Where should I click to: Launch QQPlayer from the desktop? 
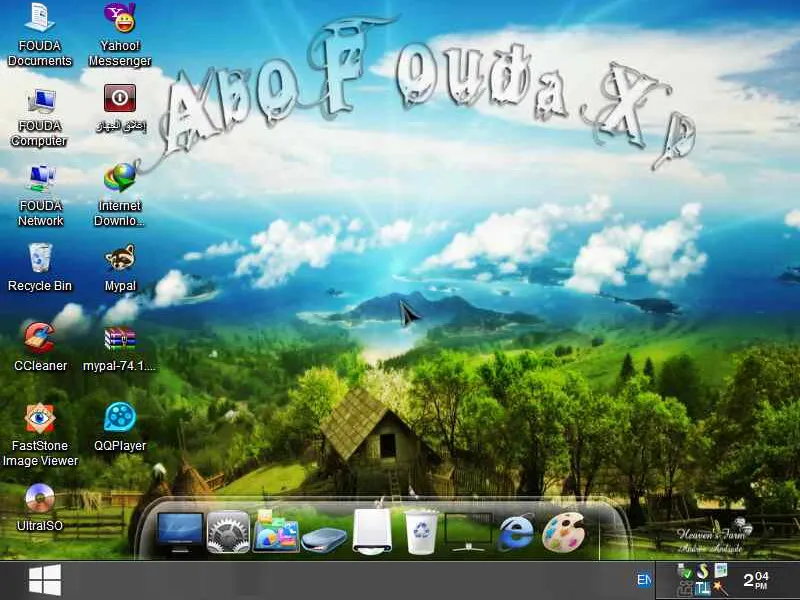click(x=120, y=428)
